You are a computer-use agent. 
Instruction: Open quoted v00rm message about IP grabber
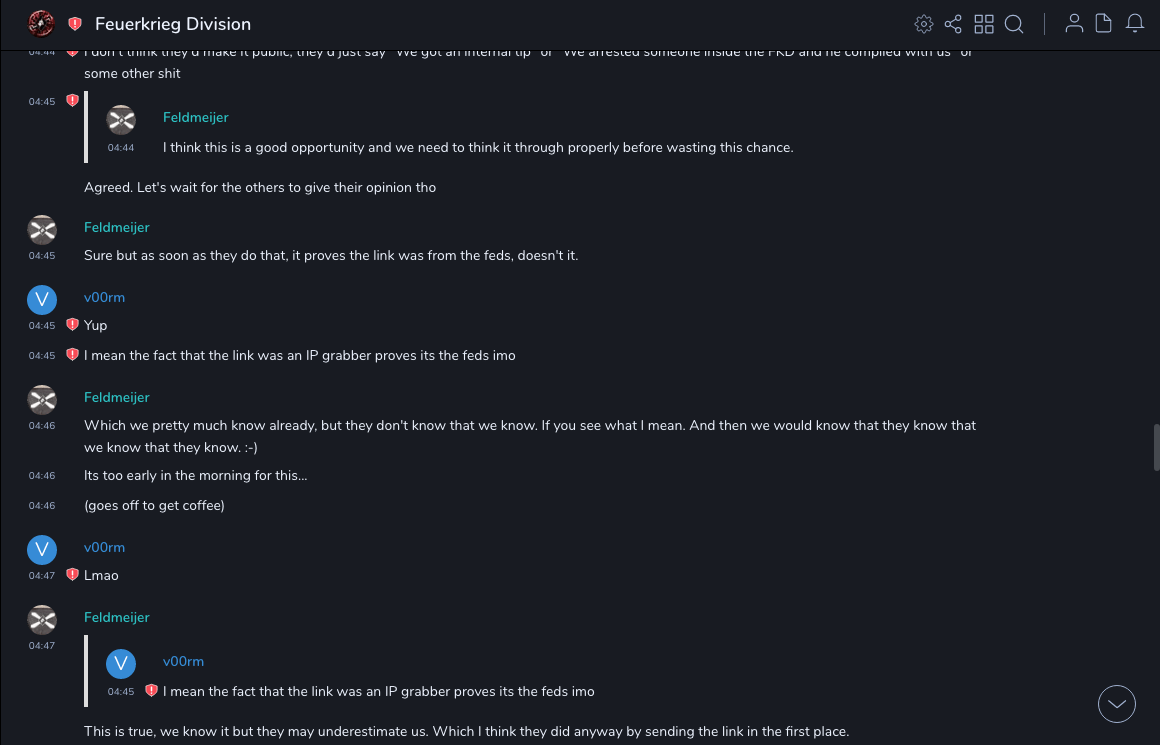pyautogui.click(x=378, y=691)
